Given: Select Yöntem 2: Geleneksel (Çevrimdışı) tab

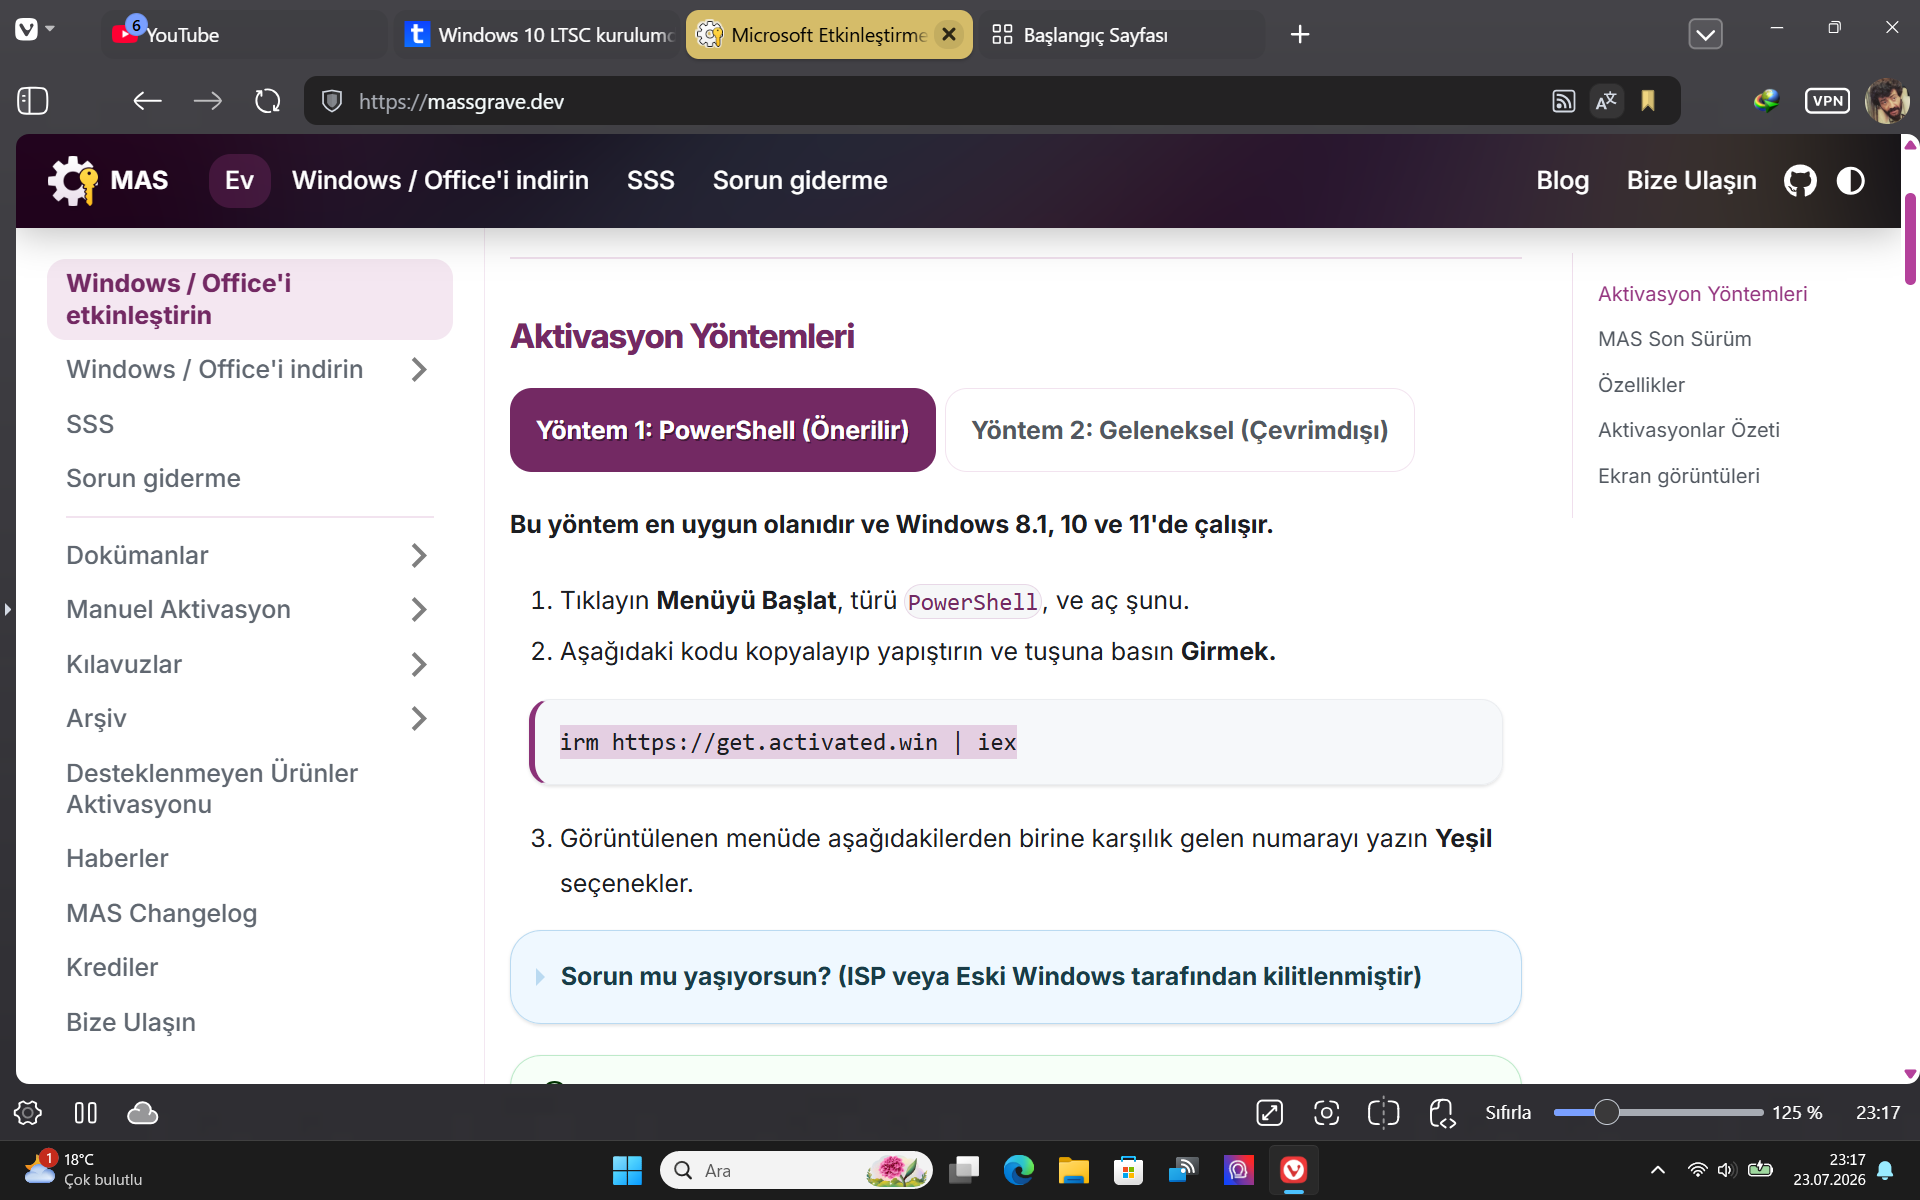Looking at the screenshot, I should point(1179,430).
